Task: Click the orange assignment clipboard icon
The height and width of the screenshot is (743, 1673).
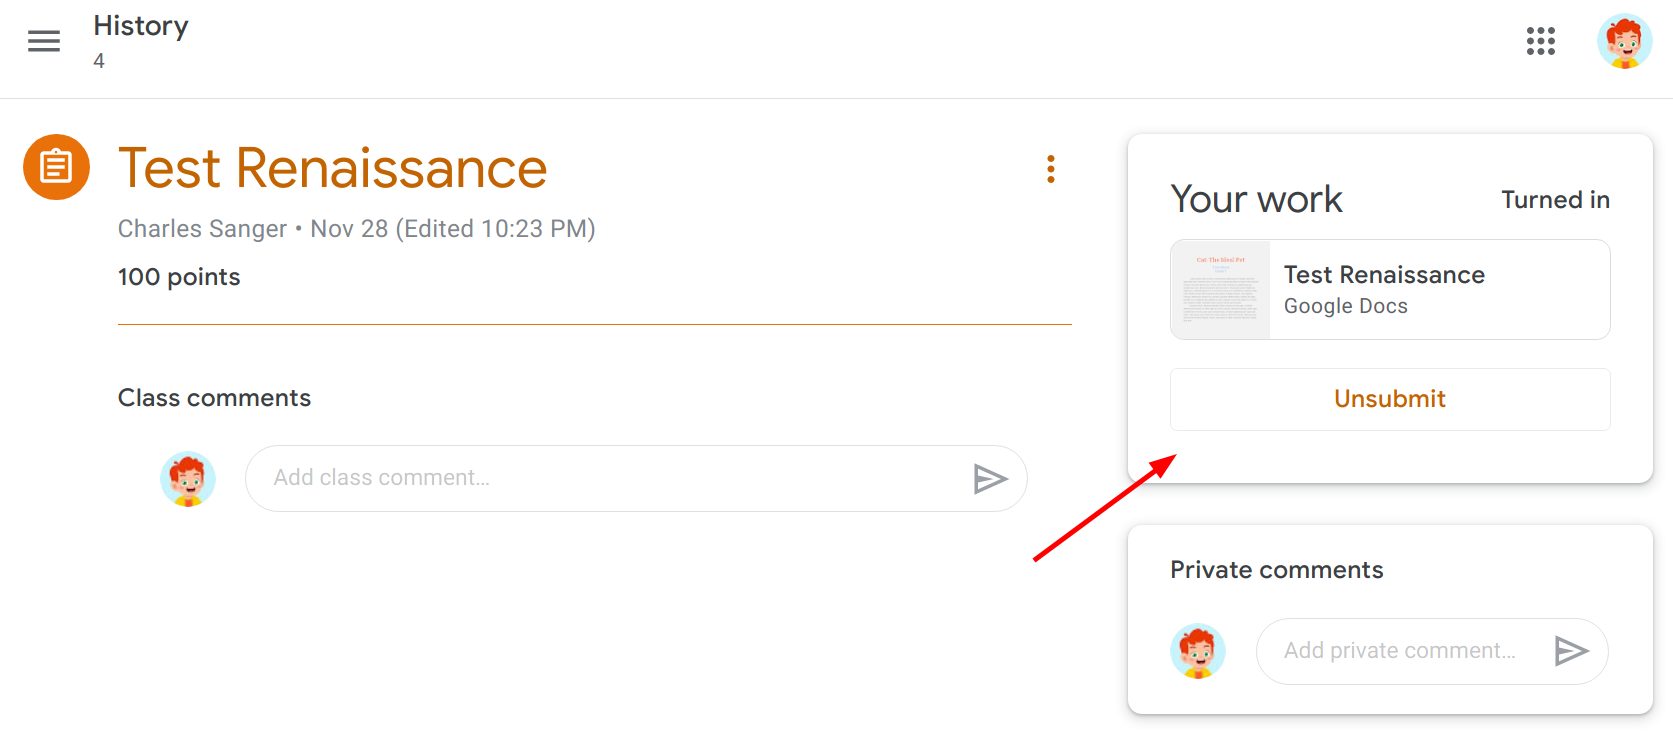Action: coord(57,166)
